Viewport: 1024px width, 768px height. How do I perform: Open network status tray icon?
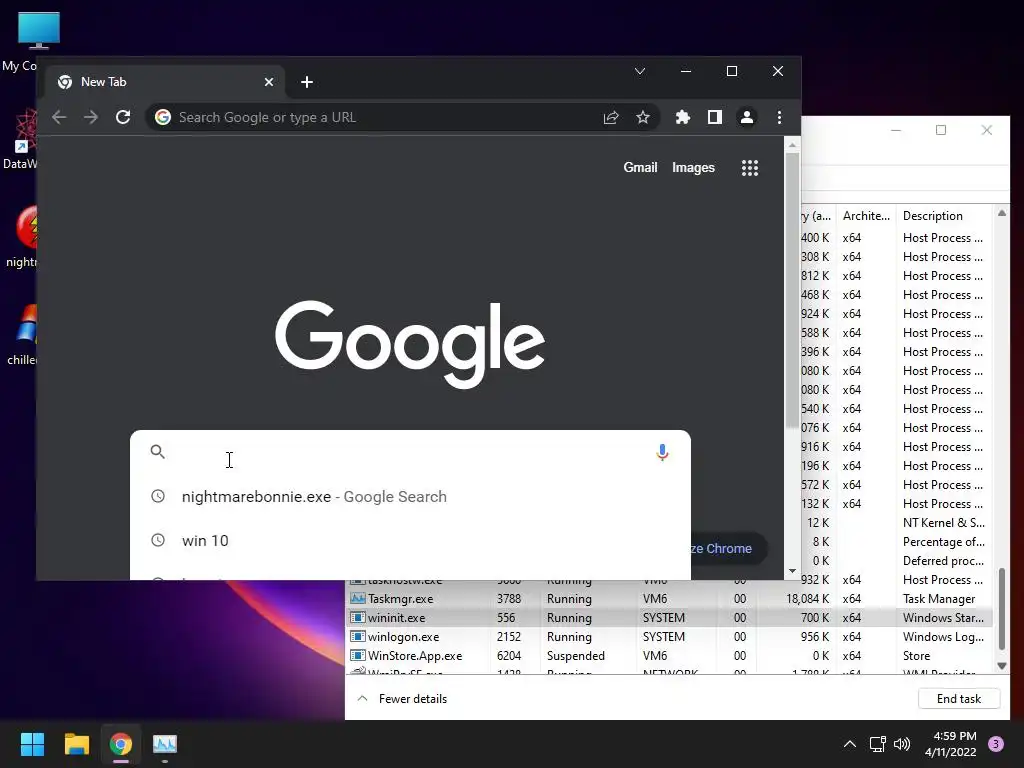coord(878,744)
